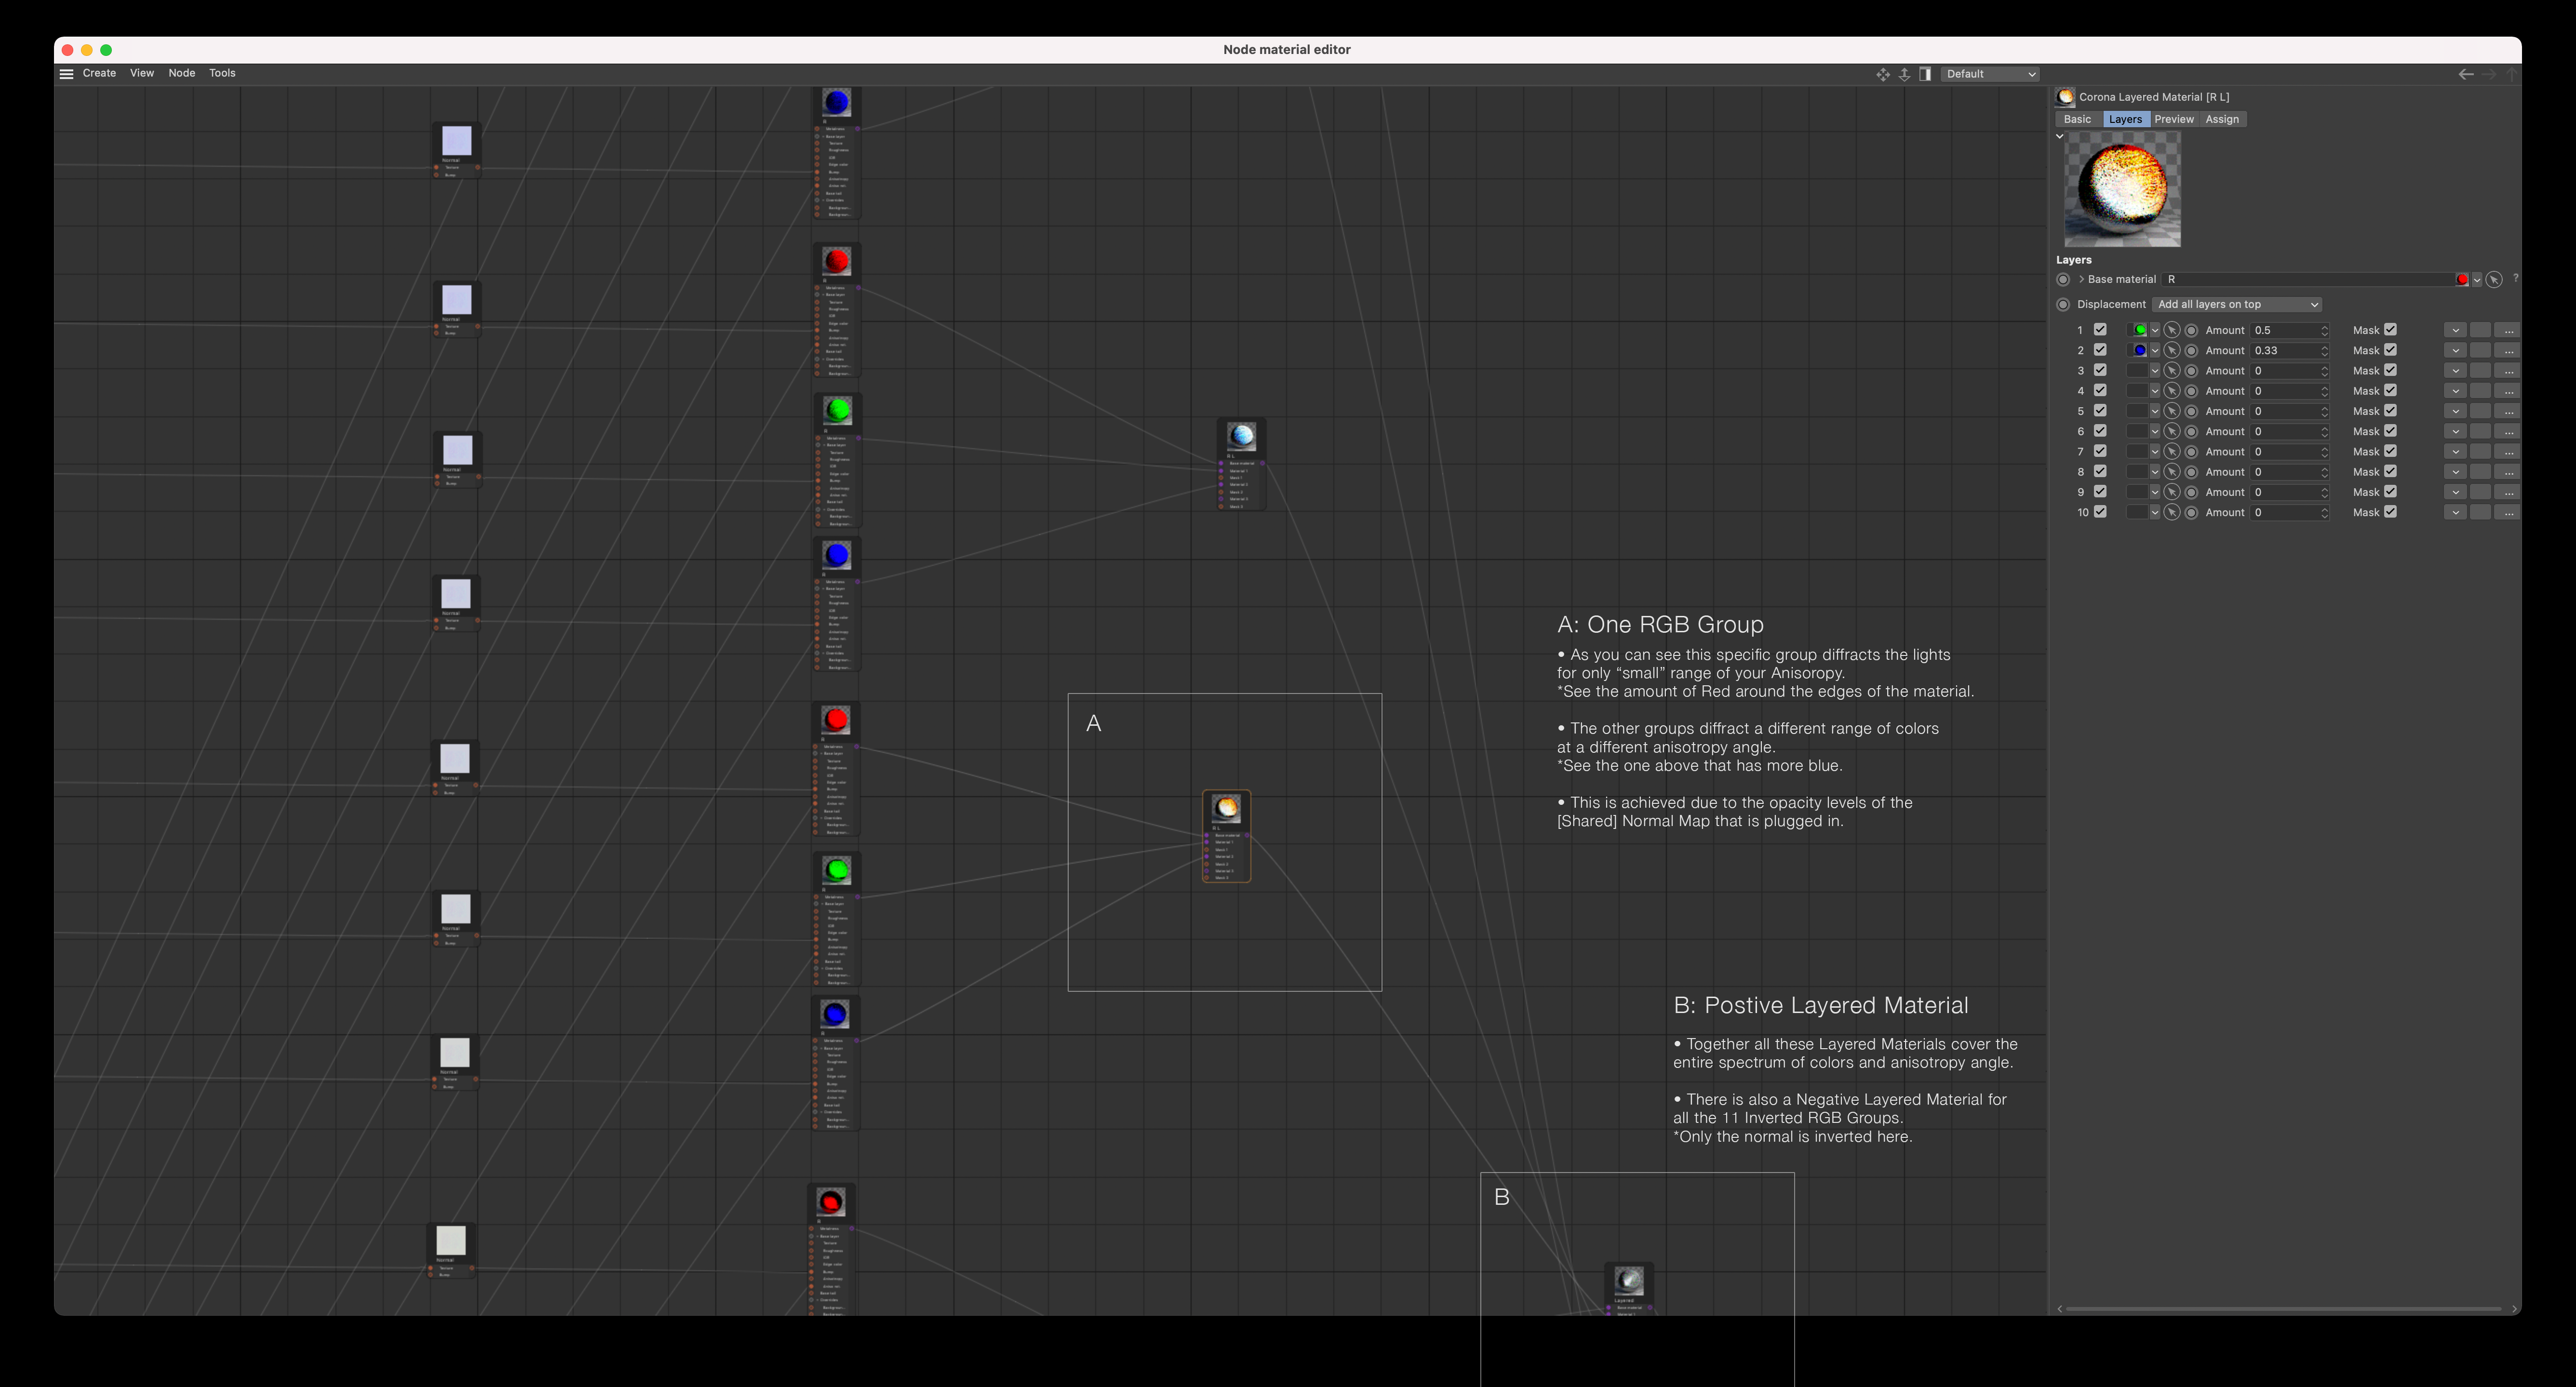Click the layer 1 picker cursor icon
The width and height of the screenshot is (2576, 1387).
[2172, 330]
